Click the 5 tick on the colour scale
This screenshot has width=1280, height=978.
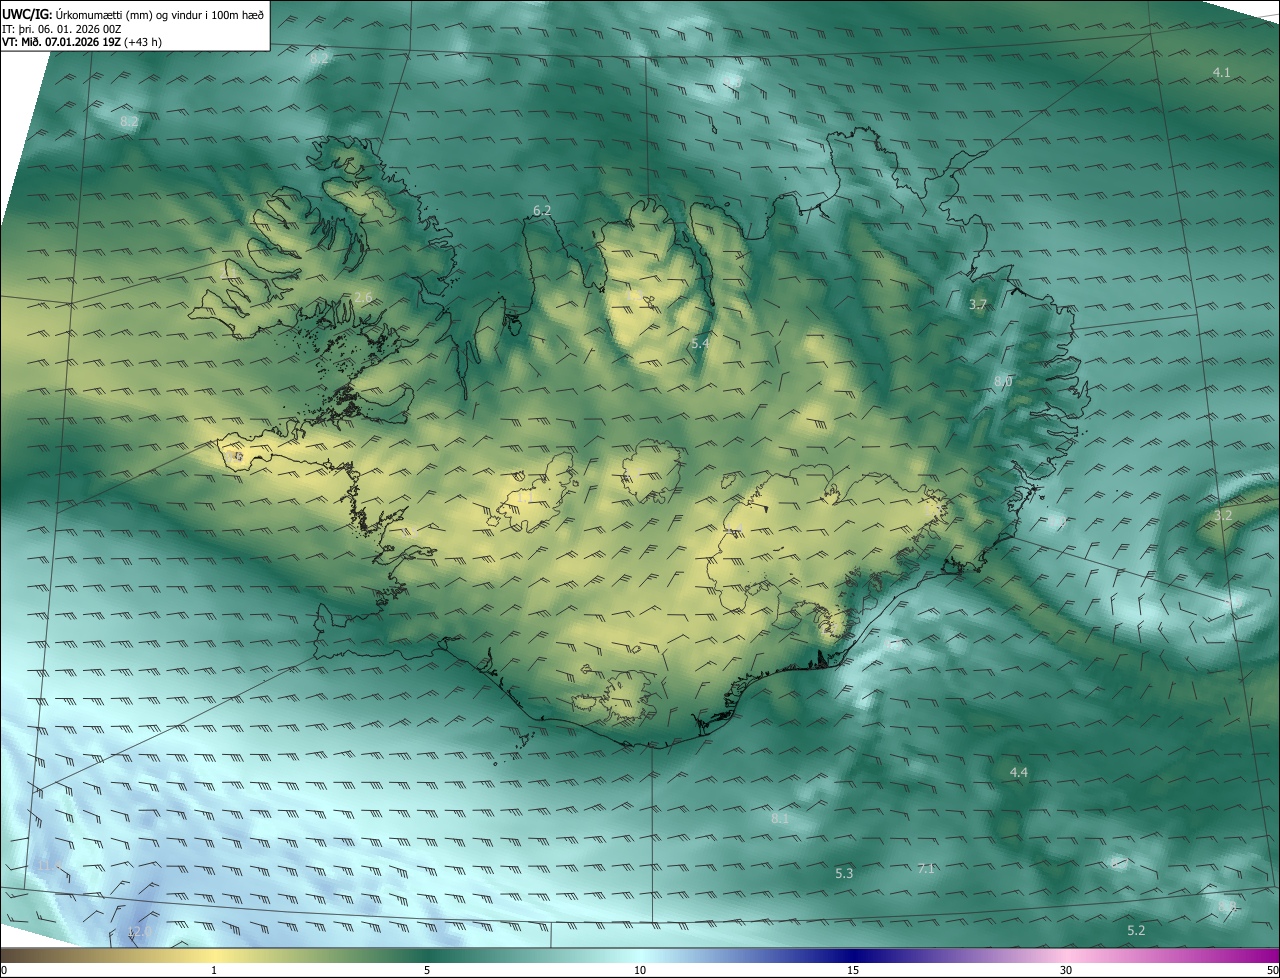pyautogui.click(x=427, y=970)
